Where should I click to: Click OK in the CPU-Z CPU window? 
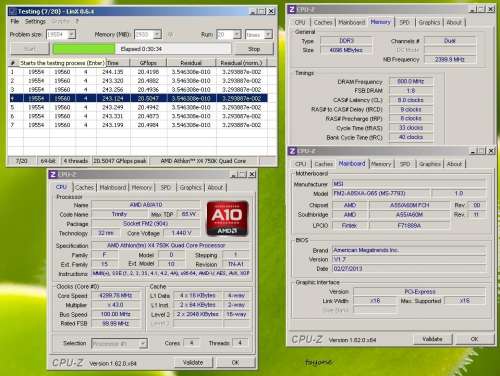(x=235, y=362)
